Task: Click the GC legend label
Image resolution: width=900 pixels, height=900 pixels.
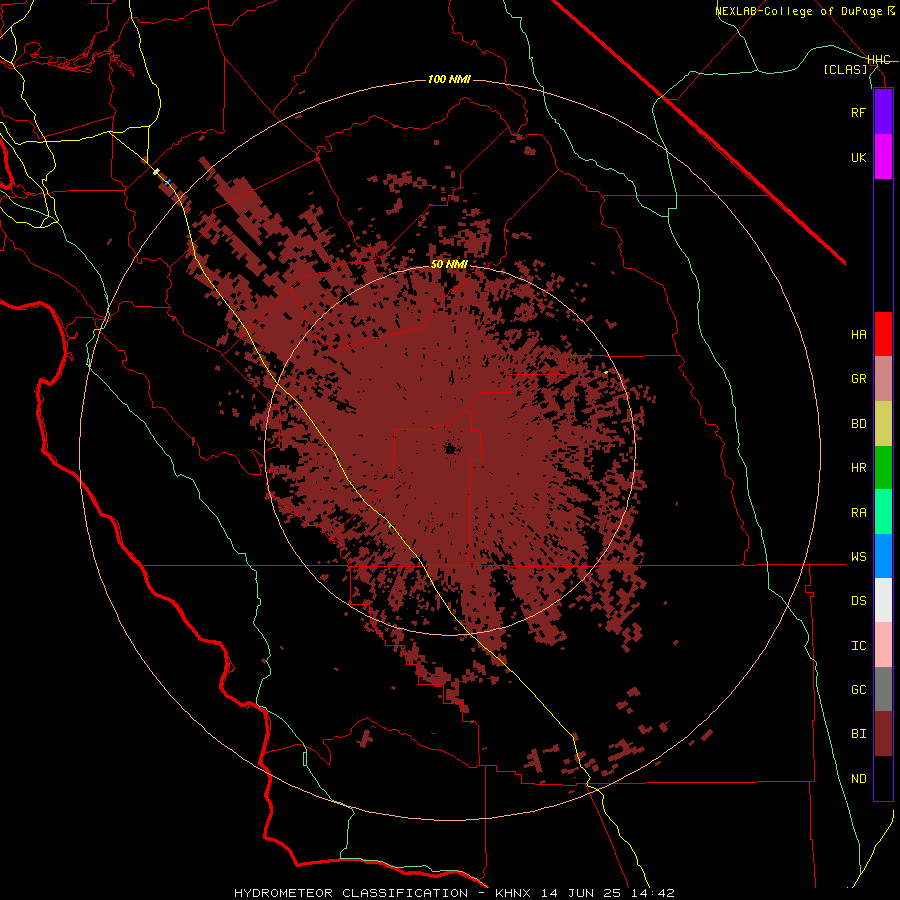Action: [x=858, y=690]
